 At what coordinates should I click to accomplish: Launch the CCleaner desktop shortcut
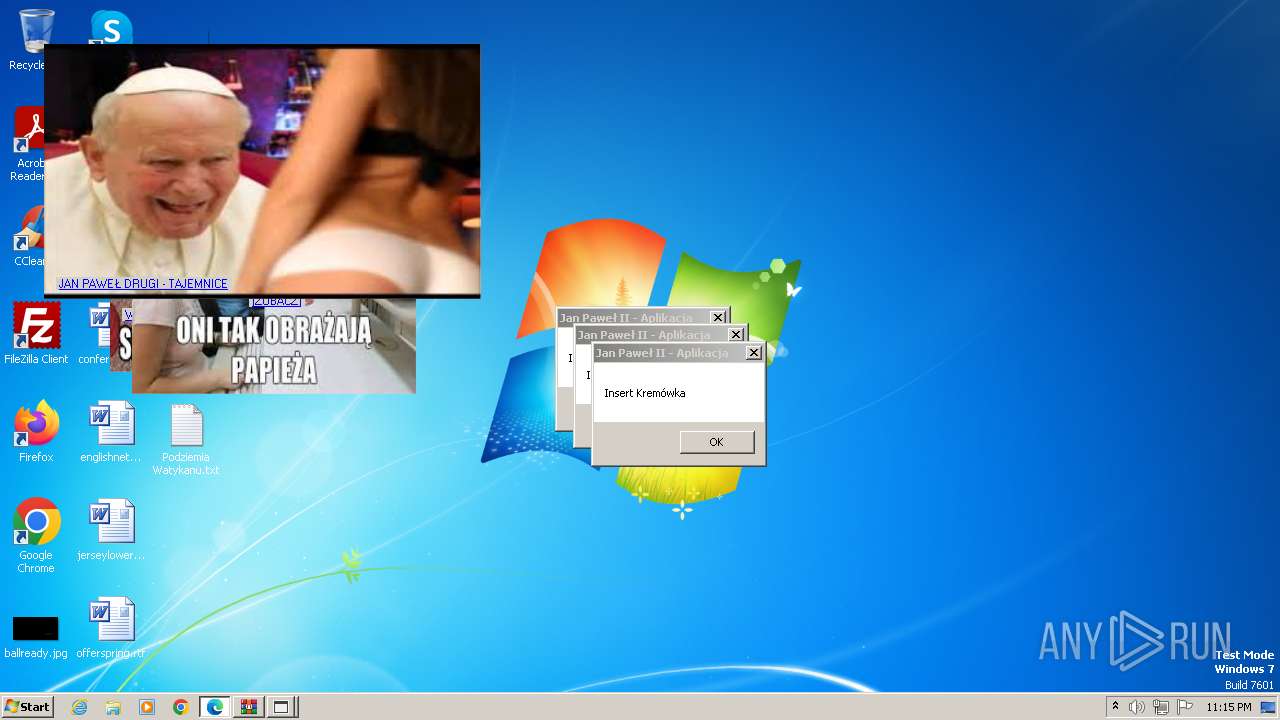click(28, 236)
